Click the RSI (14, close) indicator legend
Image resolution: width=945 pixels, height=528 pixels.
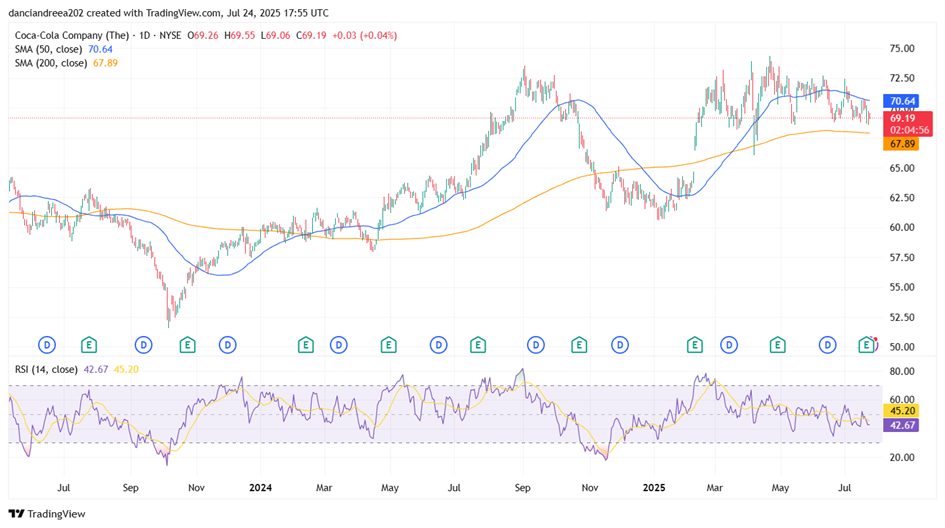point(48,369)
